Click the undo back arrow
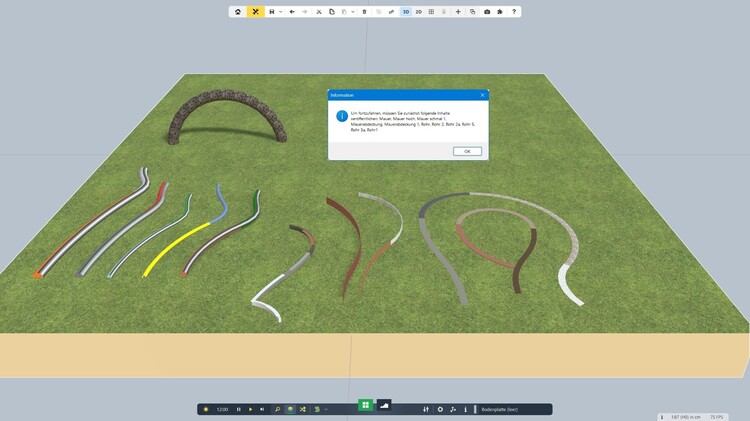The width and height of the screenshot is (750, 421). click(292, 11)
